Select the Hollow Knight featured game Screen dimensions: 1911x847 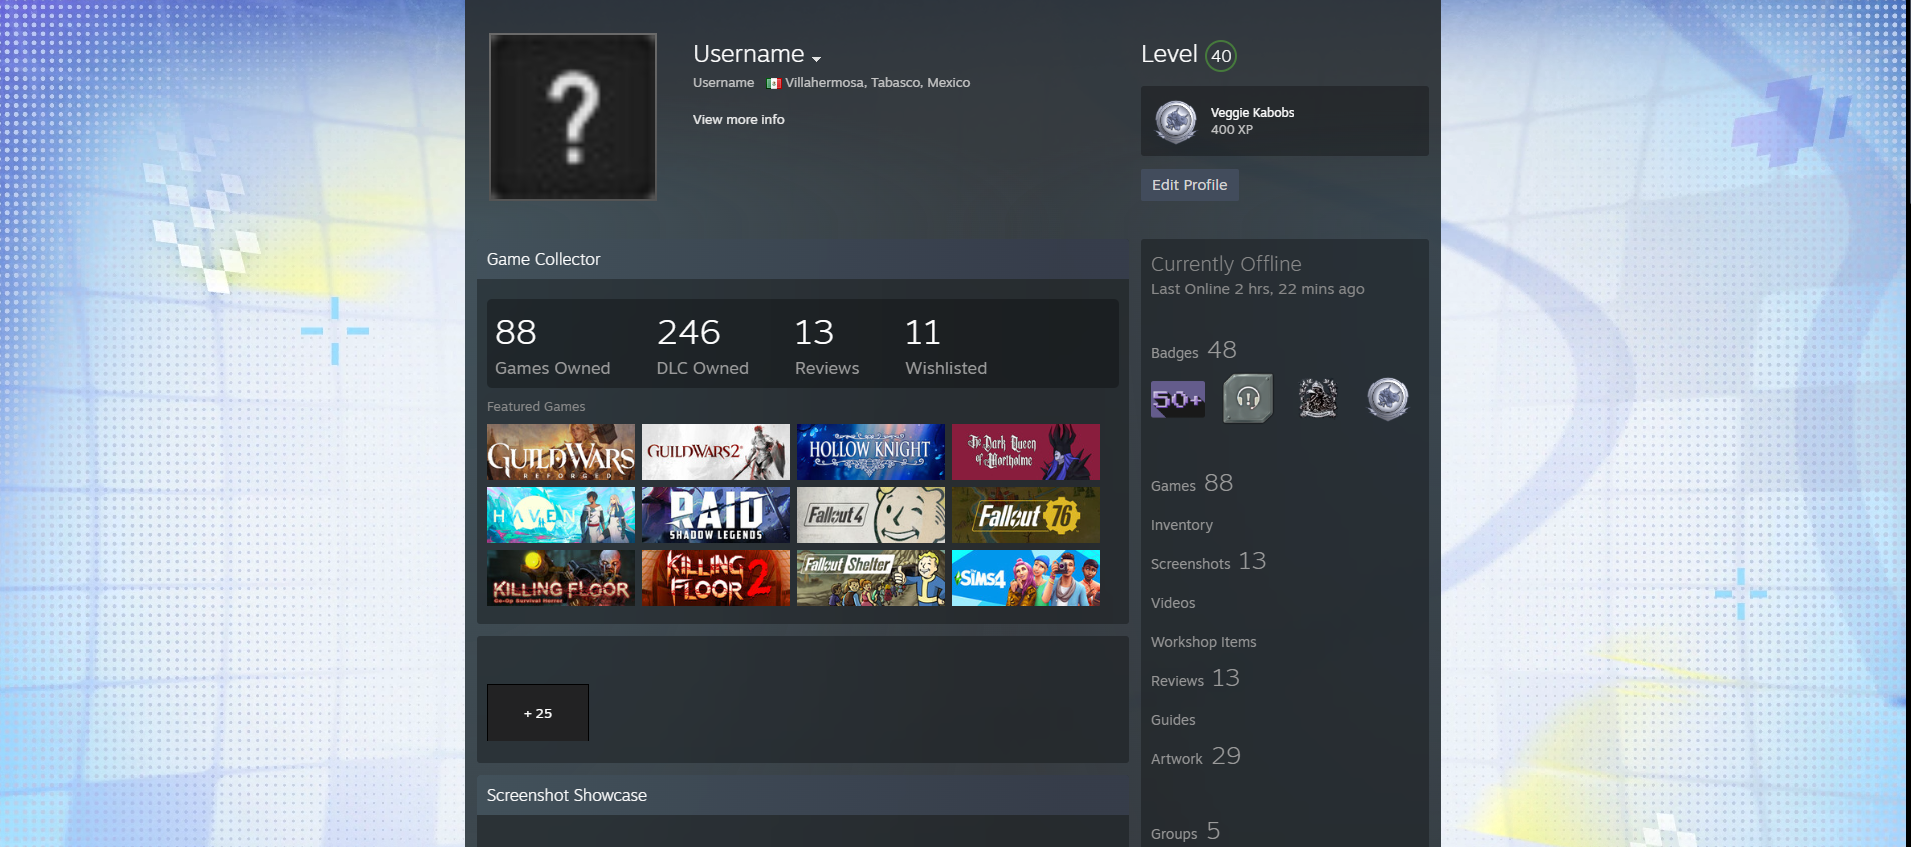pyautogui.click(x=871, y=452)
